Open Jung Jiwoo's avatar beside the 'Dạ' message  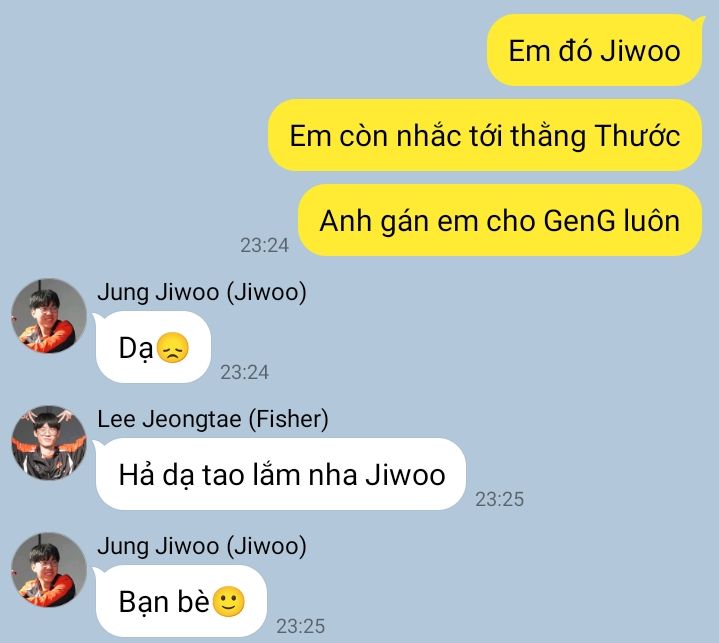[49, 316]
